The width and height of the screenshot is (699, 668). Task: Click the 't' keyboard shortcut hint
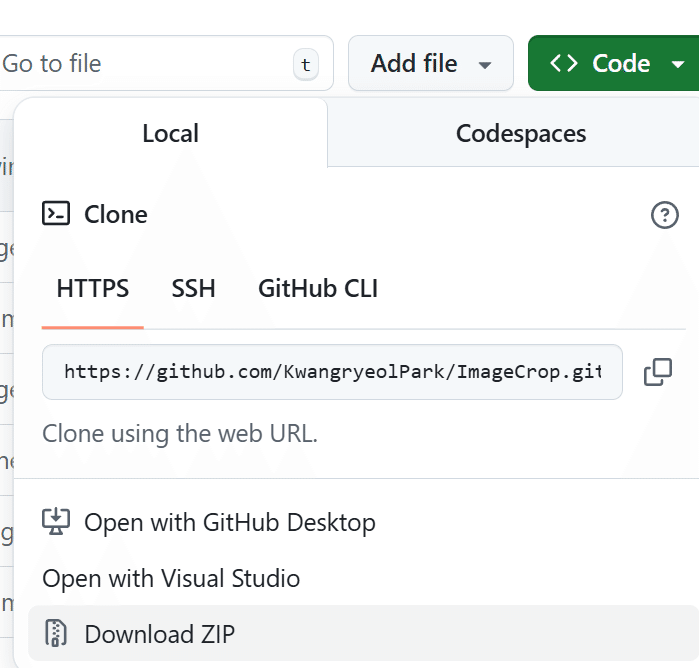[306, 65]
